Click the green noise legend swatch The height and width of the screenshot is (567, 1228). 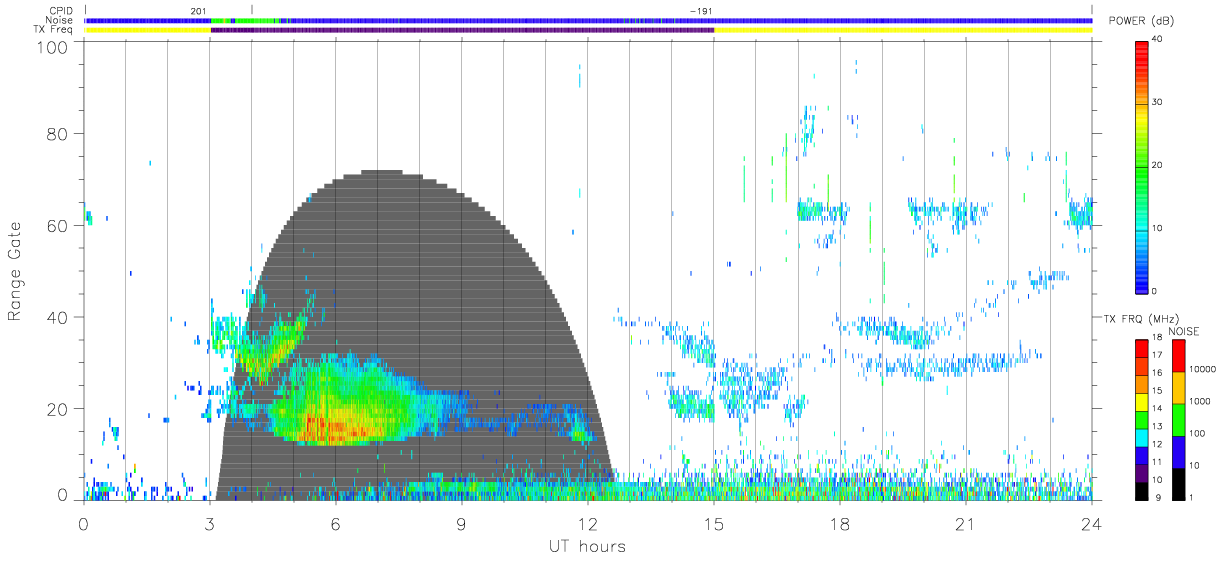click(1177, 419)
